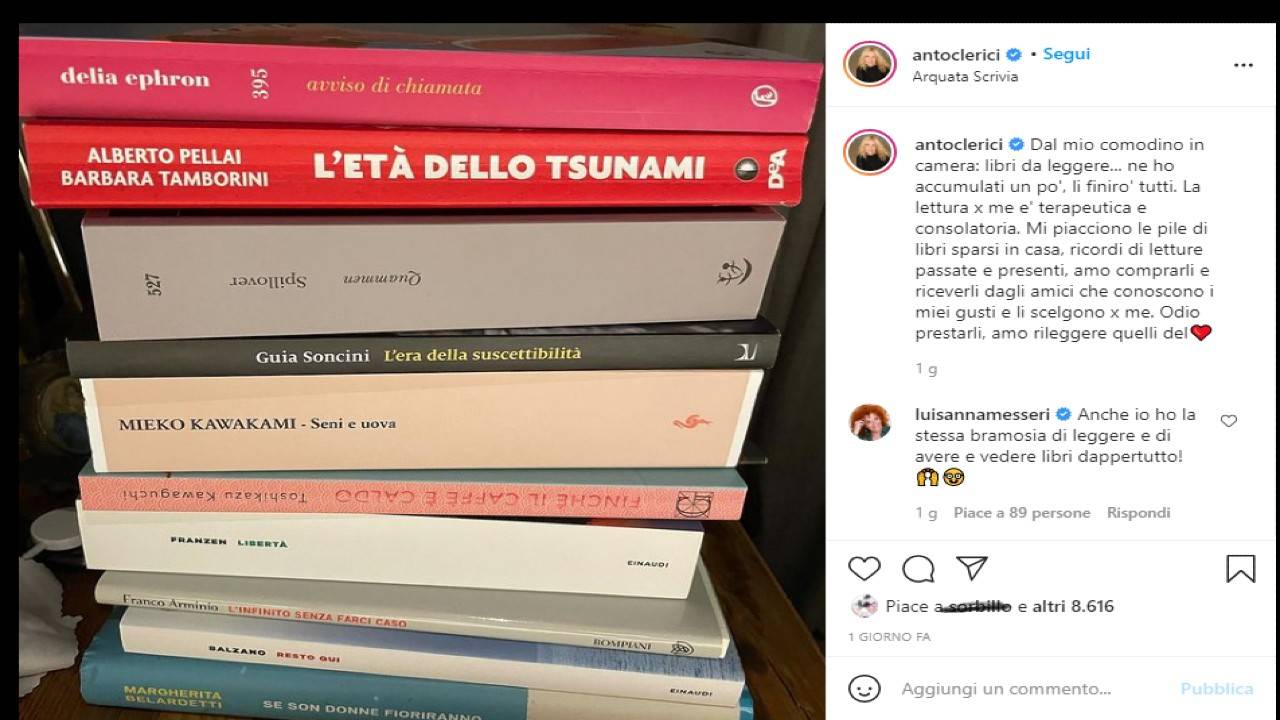Image resolution: width=1280 pixels, height=720 pixels.
Task: Open luisannamesseri's avatar picture
Action: [x=869, y=422]
